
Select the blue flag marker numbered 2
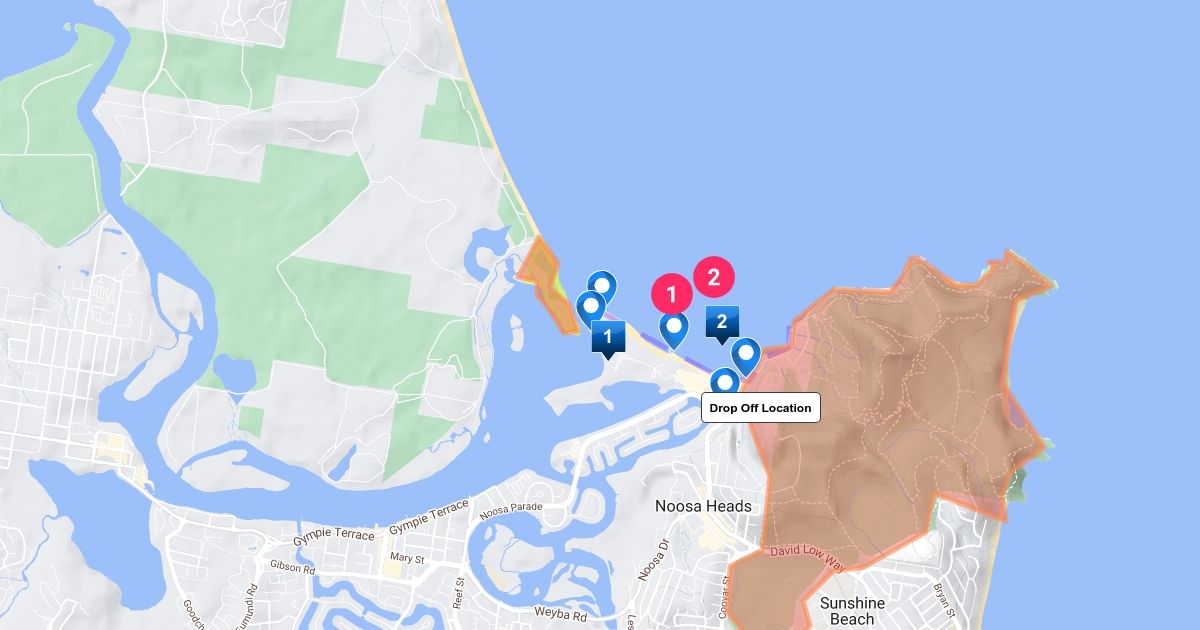pyautogui.click(x=721, y=323)
